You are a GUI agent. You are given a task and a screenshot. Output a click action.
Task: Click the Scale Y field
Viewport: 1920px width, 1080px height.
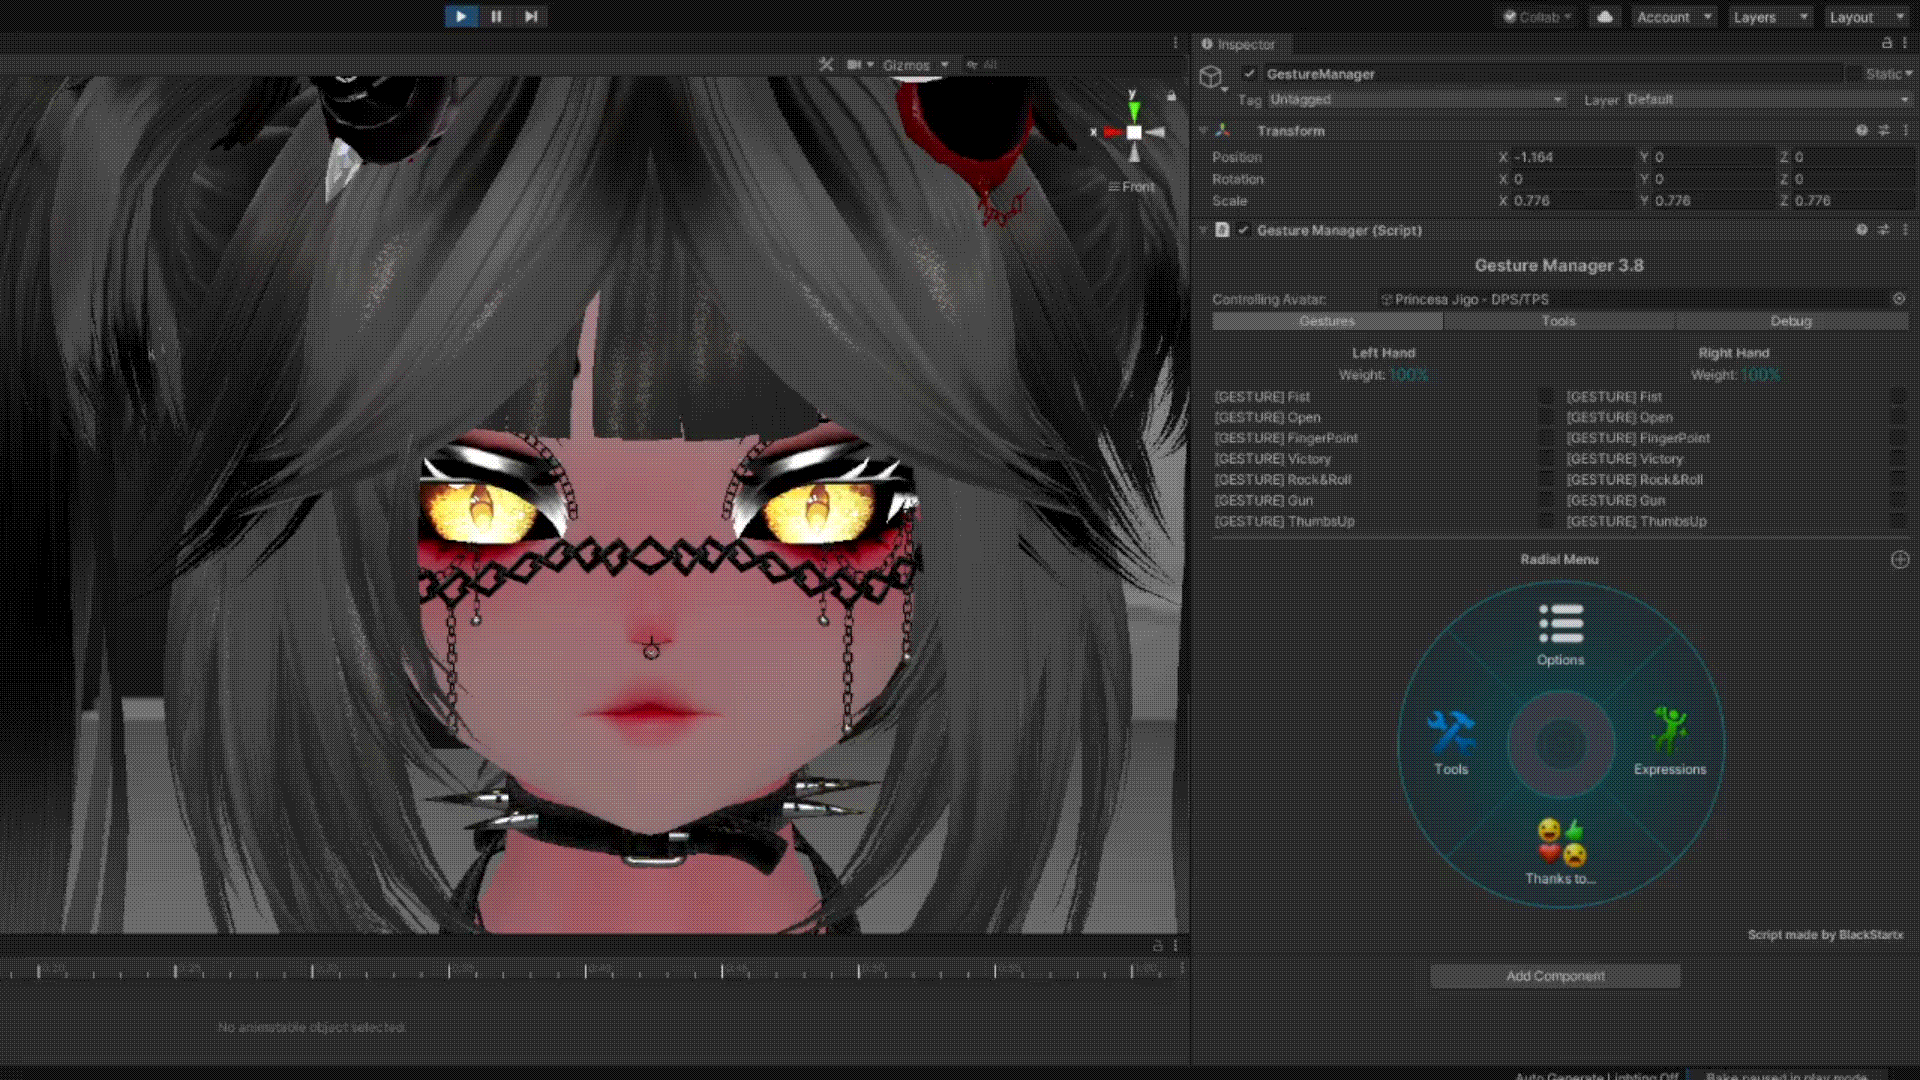[x=1712, y=200]
